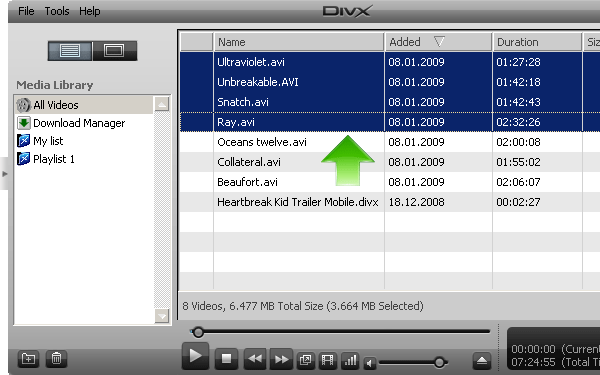Add a new playlist folder

pos(28,359)
